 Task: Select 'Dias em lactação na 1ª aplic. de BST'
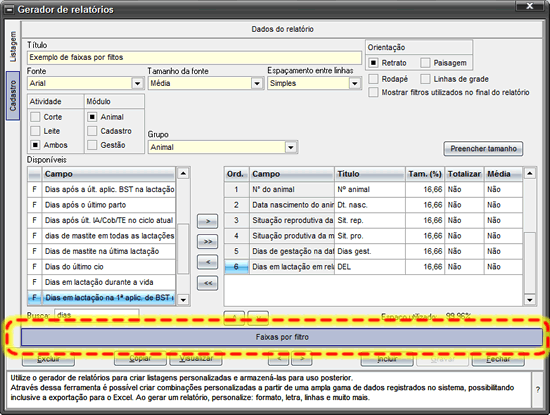coord(102,297)
